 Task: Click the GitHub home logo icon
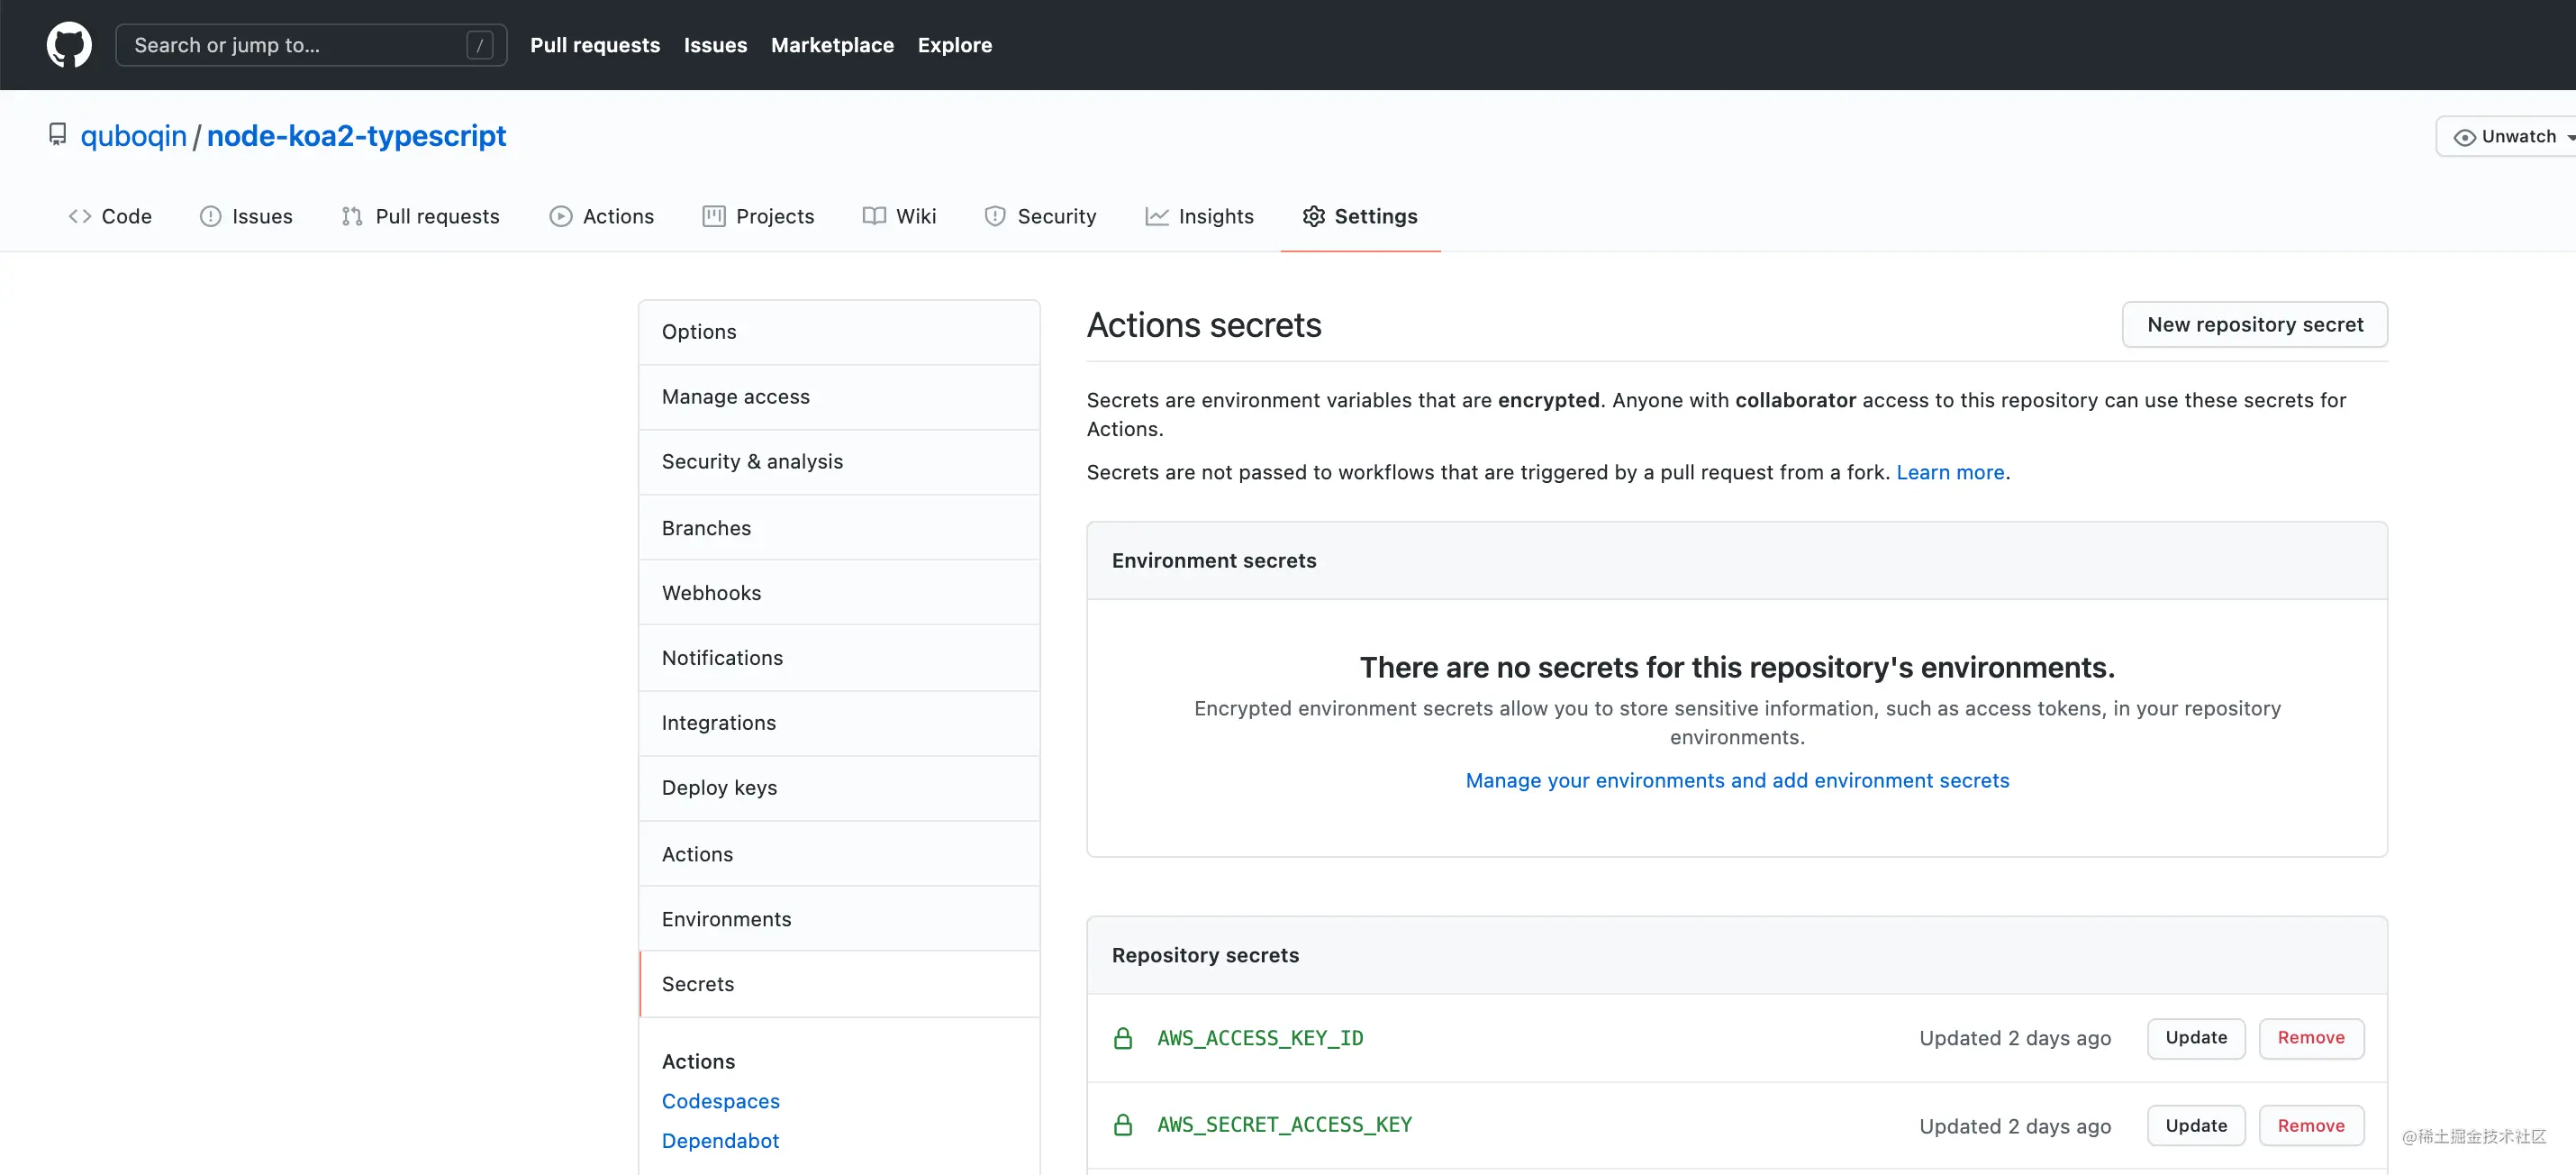[x=64, y=44]
